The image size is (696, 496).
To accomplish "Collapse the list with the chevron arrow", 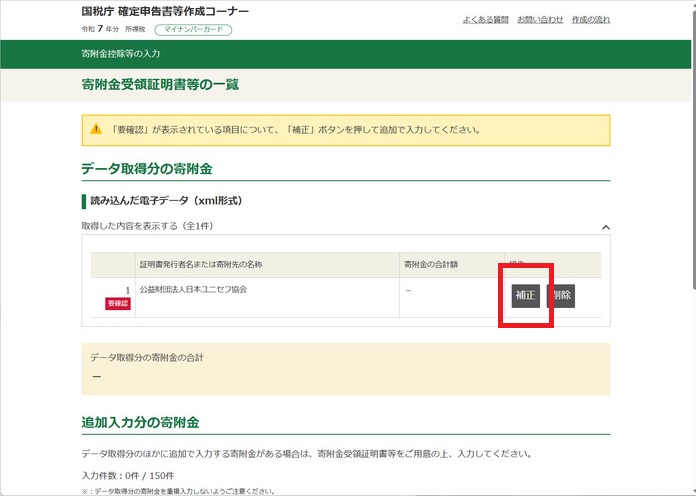I will coord(605,227).
